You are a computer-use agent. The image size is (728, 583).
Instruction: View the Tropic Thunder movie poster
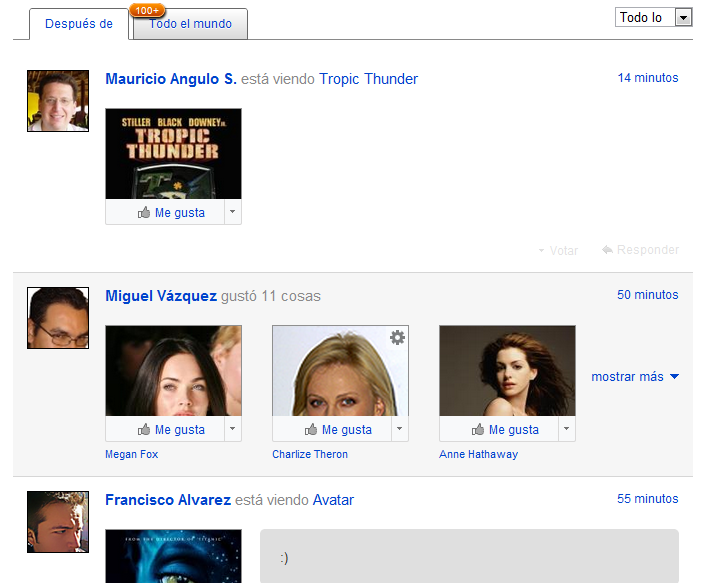(x=173, y=154)
